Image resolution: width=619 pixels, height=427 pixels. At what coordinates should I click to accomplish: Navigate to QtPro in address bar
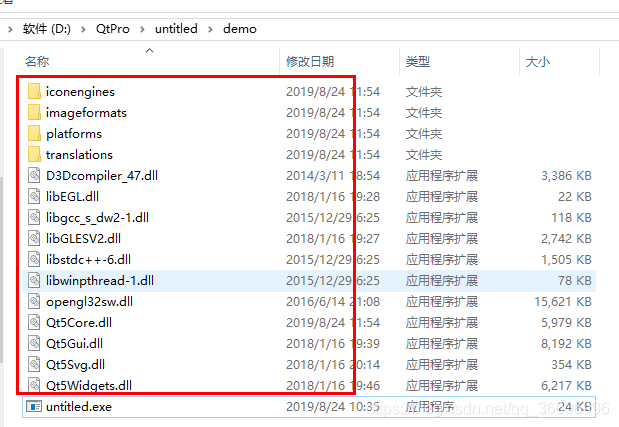pyautogui.click(x=113, y=29)
